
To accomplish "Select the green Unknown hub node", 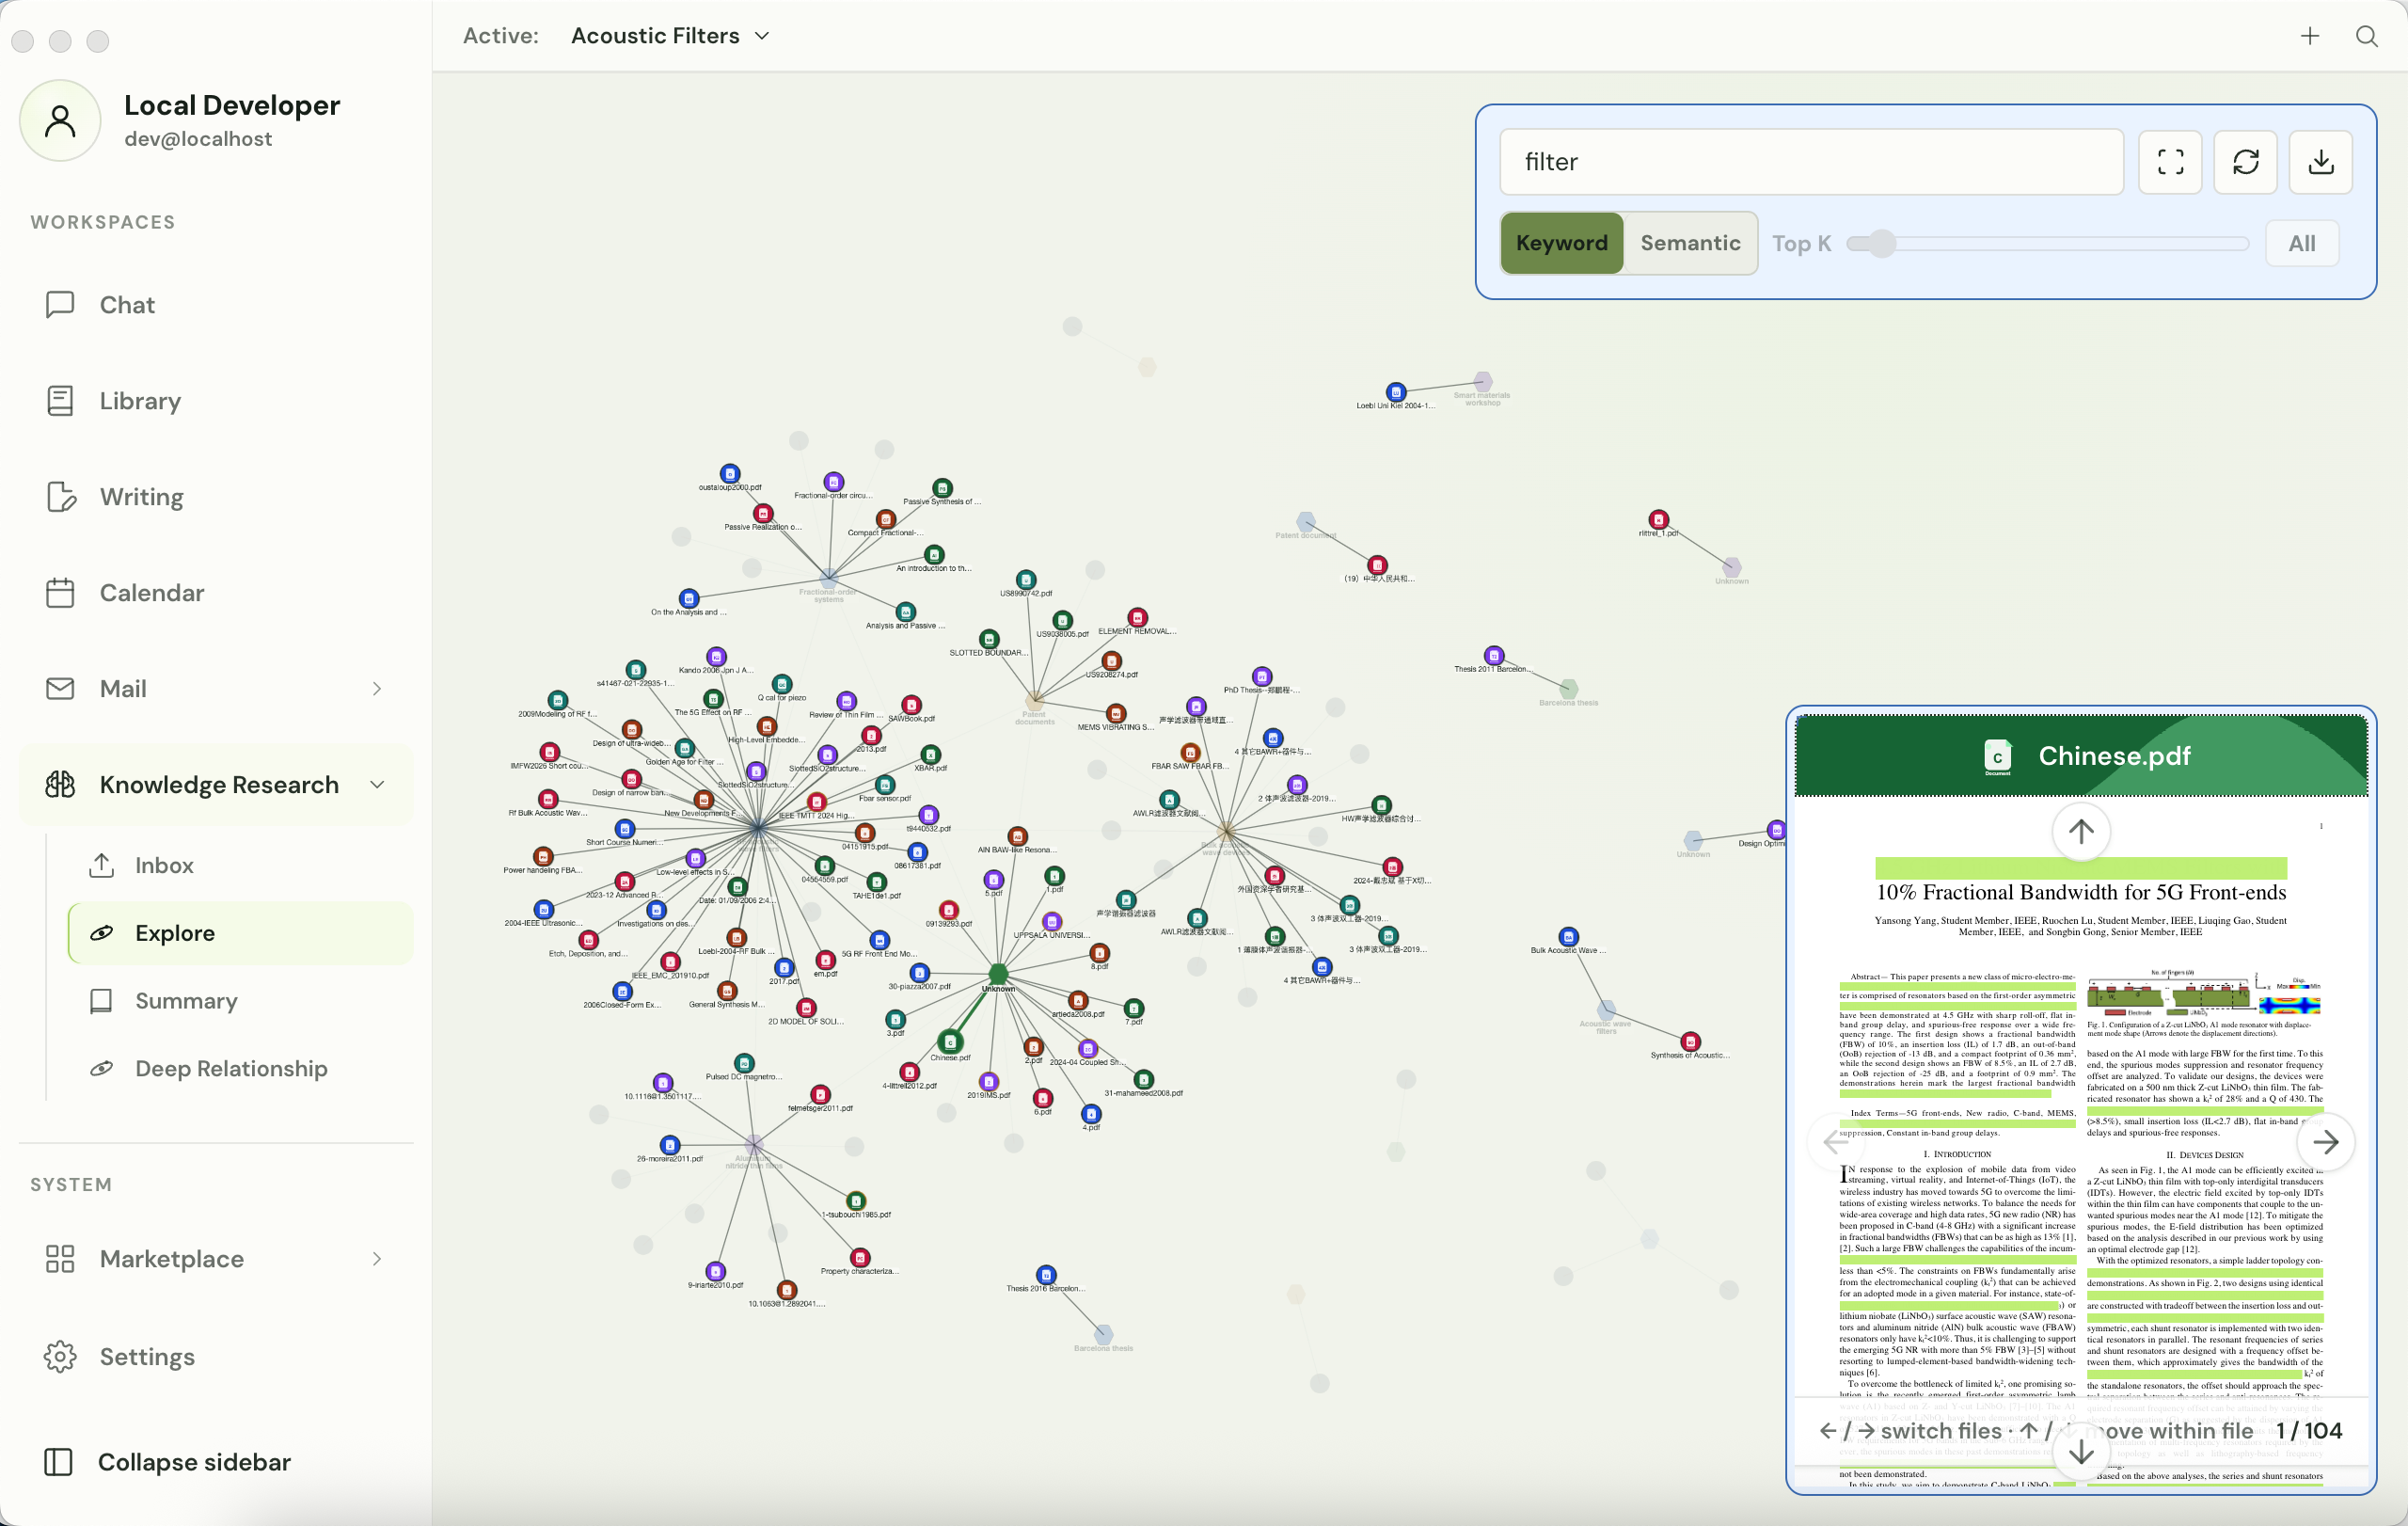I will (998, 974).
